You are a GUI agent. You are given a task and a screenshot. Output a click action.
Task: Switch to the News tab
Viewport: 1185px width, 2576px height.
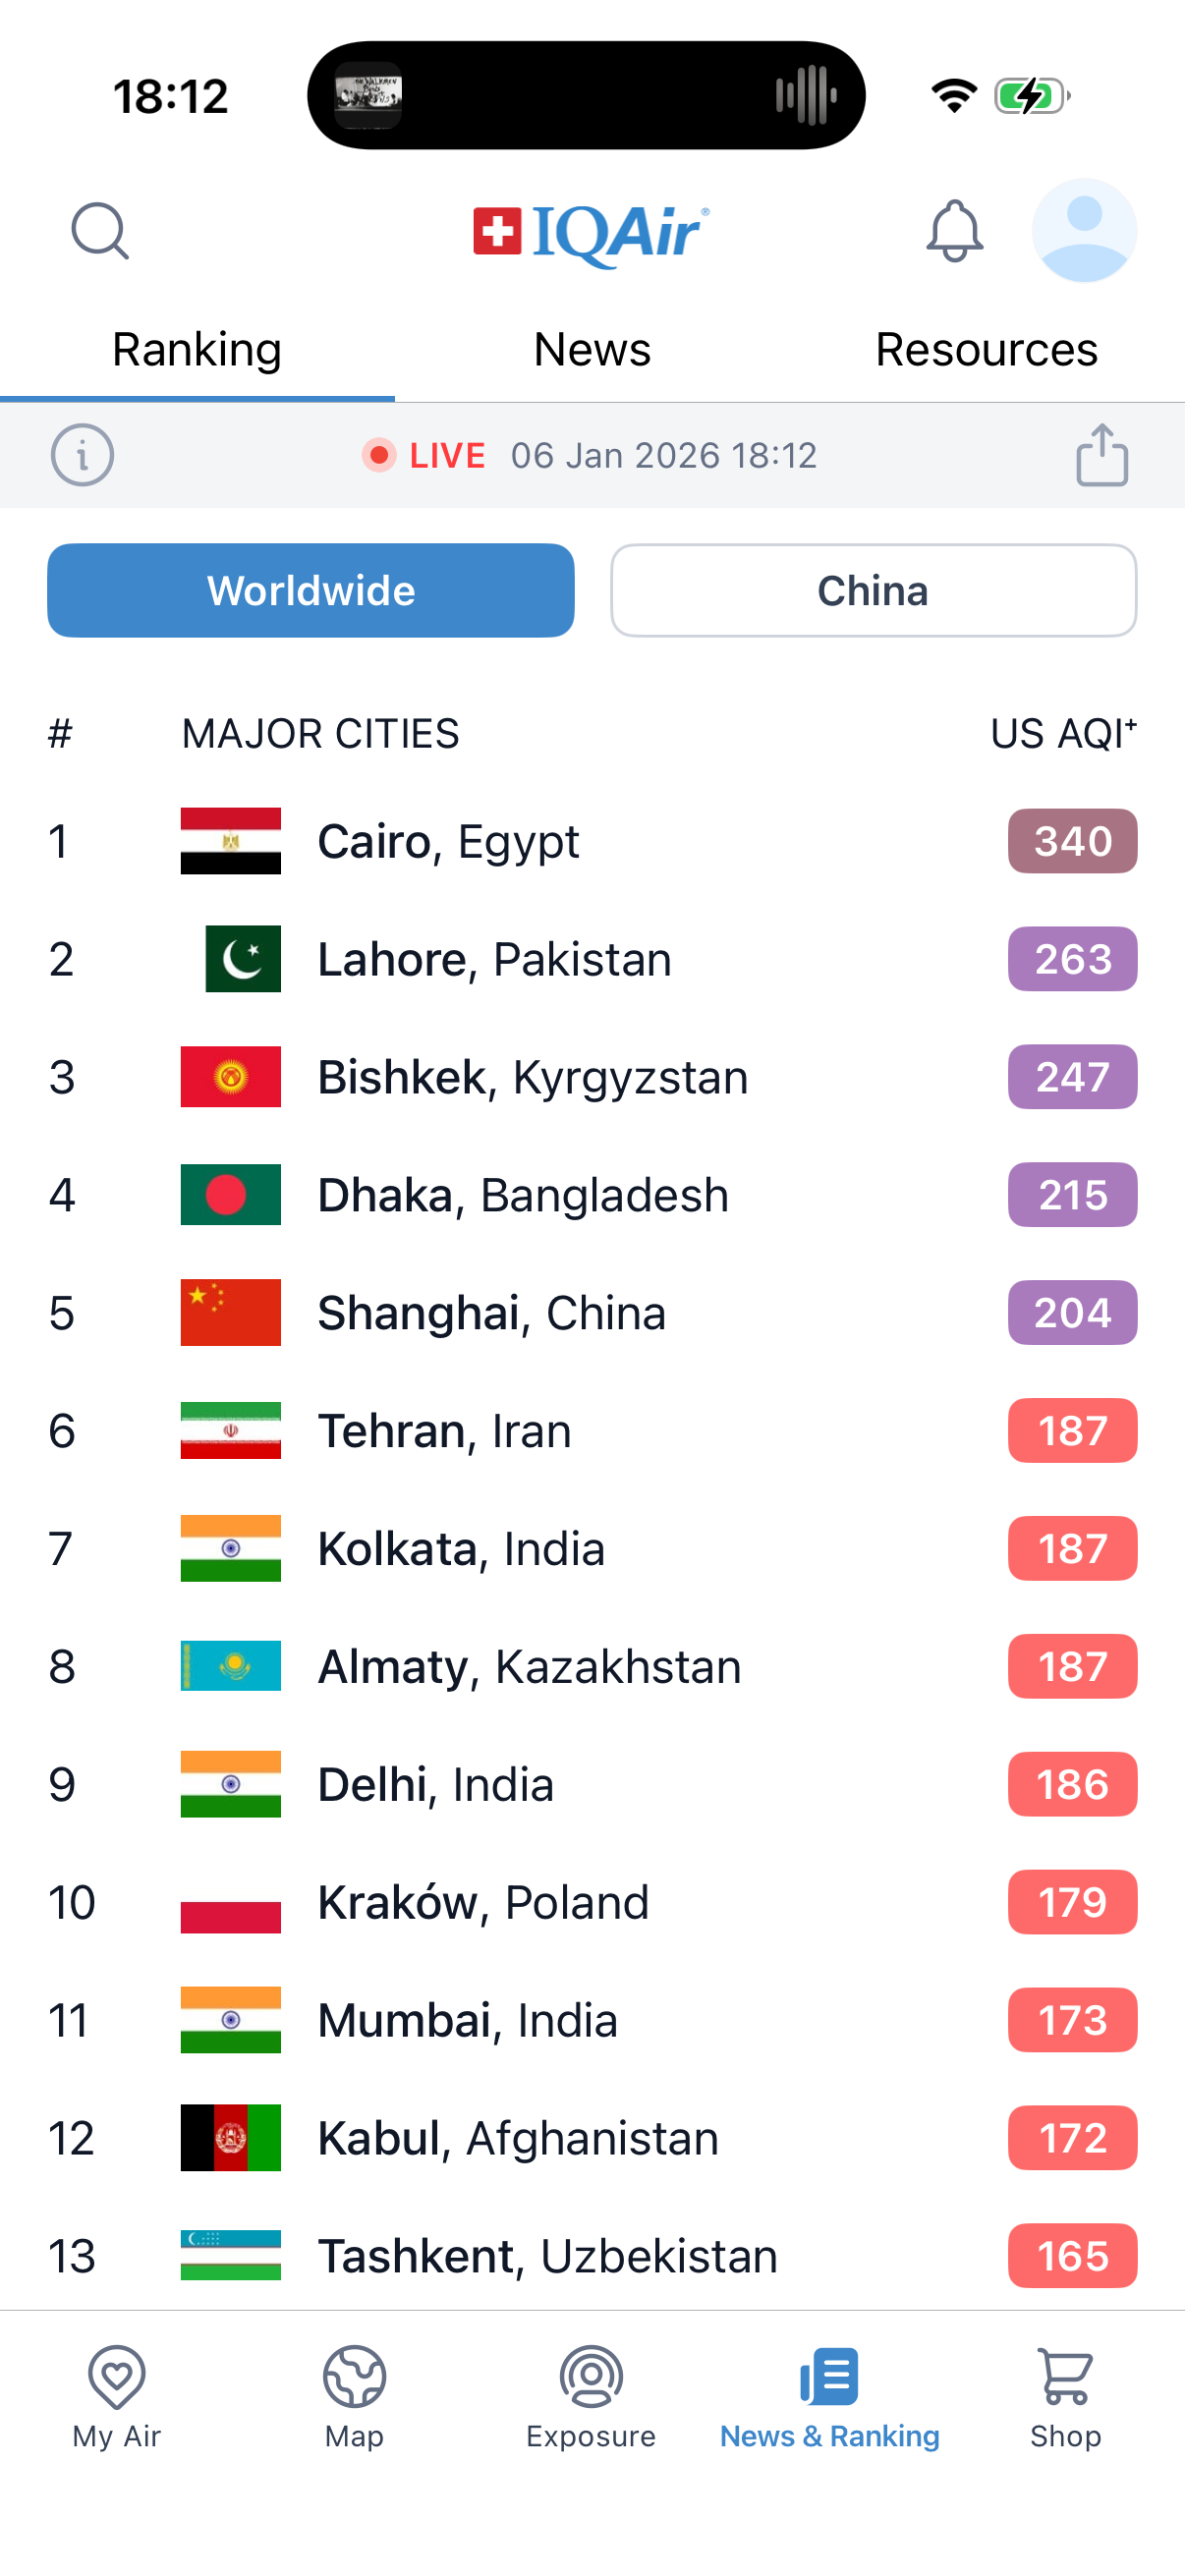(x=592, y=350)
